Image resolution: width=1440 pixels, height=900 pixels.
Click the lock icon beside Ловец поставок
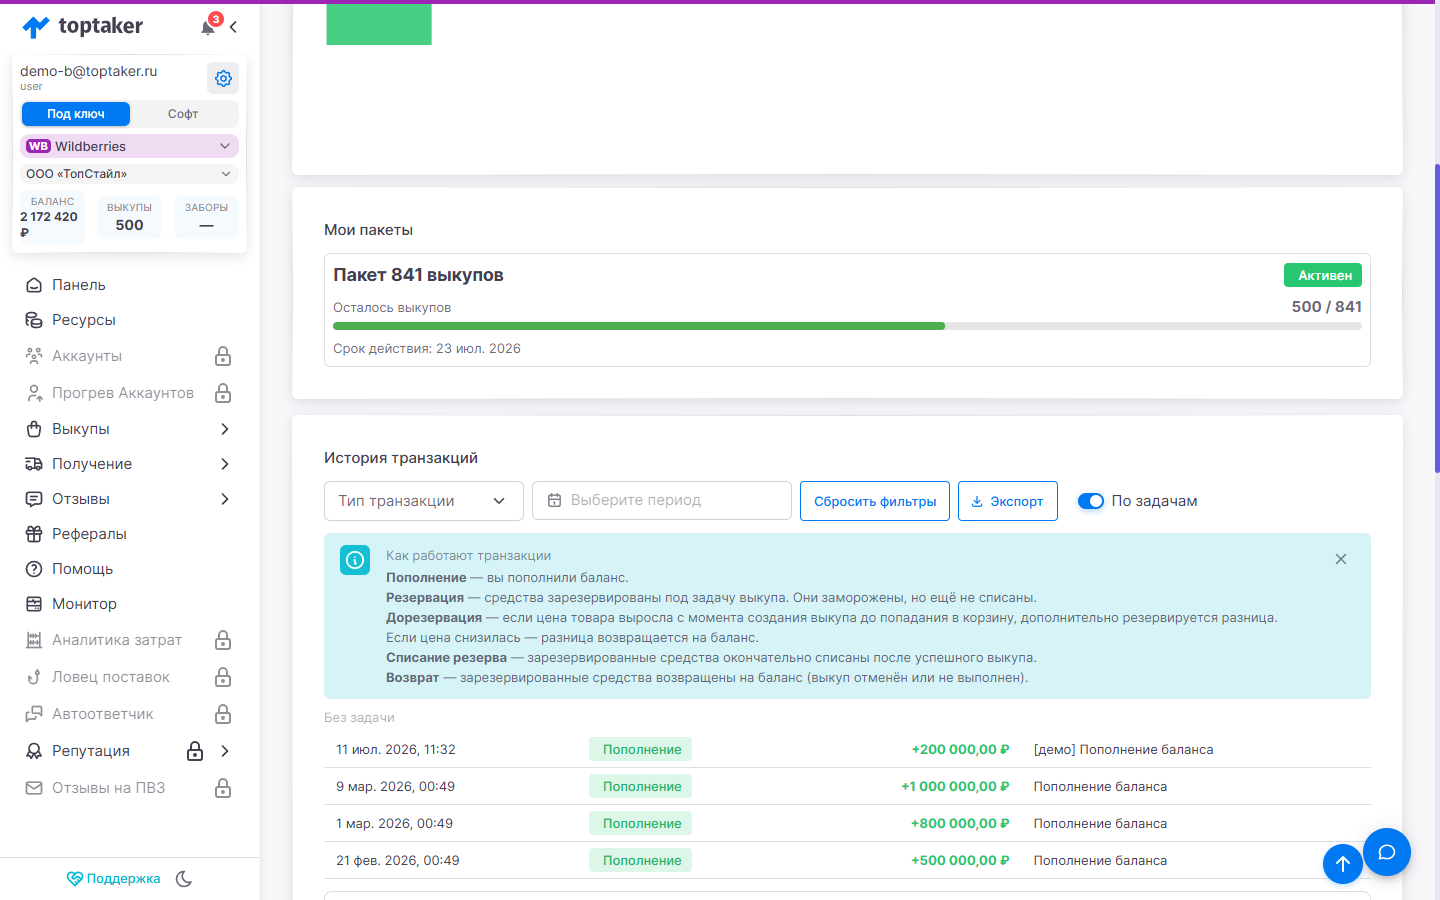tap(223, 677)
